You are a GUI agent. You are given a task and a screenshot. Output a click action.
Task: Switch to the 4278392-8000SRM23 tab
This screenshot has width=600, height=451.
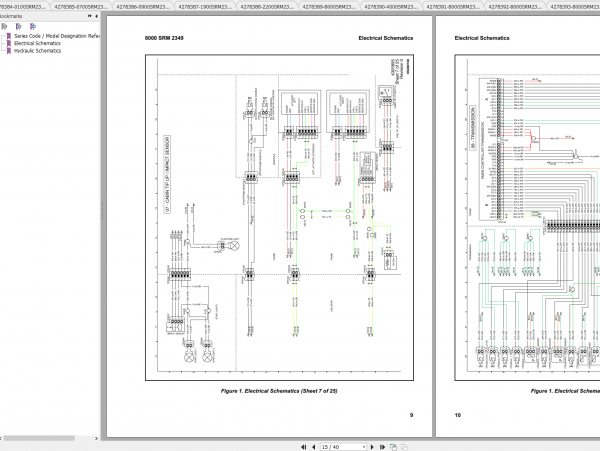click(x=515, y=7)
